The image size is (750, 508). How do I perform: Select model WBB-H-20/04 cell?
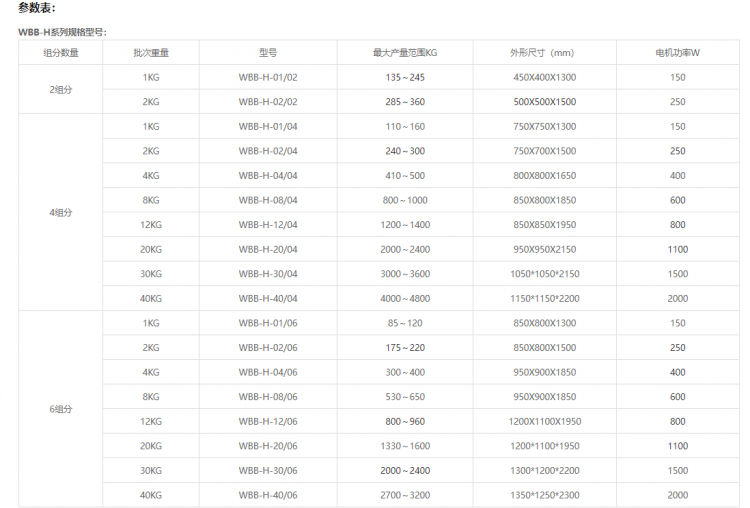tap(268, 249)
